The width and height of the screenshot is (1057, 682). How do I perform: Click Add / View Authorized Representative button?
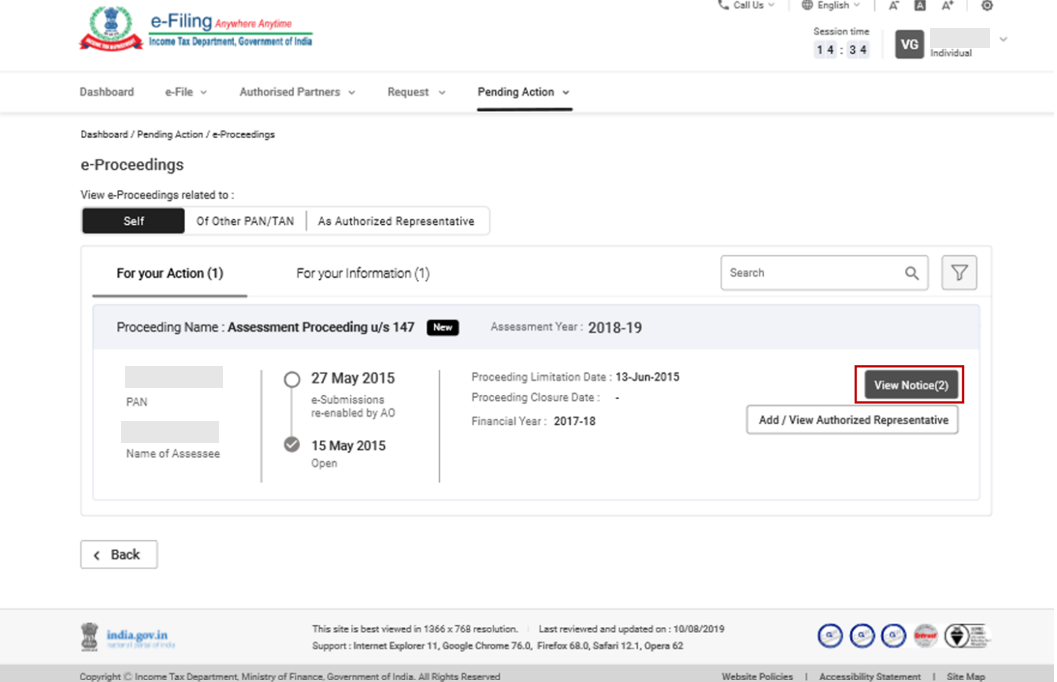pos(852,420)
